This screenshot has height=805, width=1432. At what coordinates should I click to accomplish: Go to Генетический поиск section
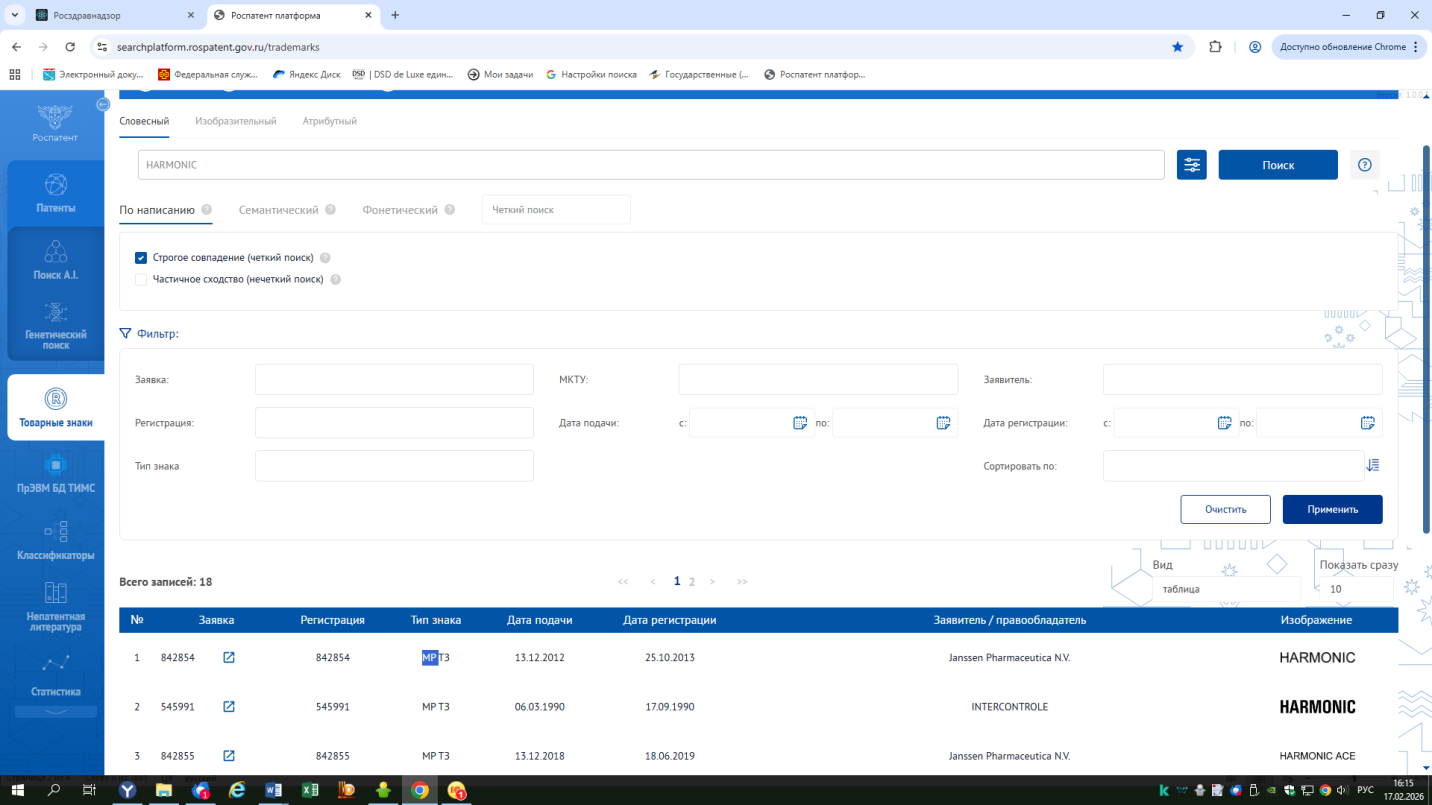coord(56,326)
